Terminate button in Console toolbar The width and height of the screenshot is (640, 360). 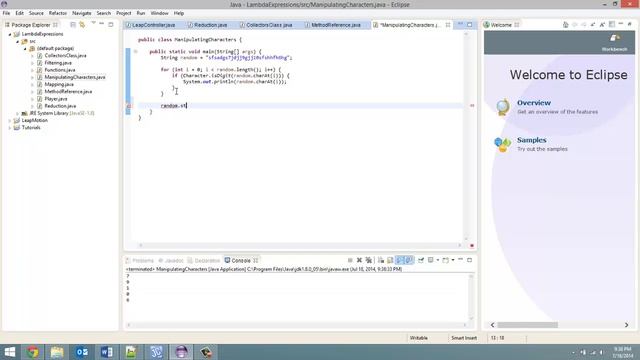tap(350, 260)
